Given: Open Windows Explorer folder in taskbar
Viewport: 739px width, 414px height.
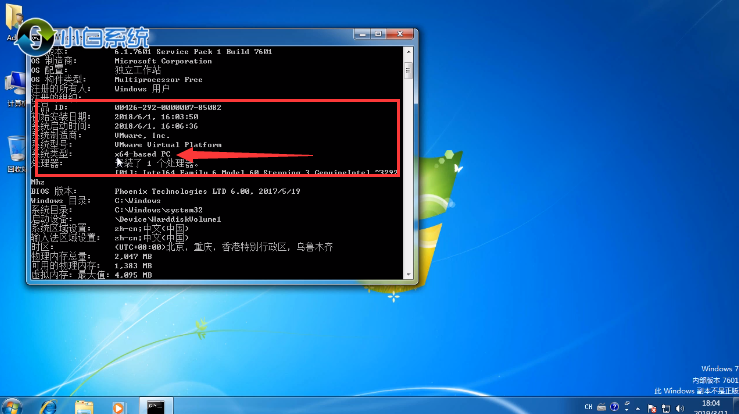Looking at the screenshot, I should (84, 405).
